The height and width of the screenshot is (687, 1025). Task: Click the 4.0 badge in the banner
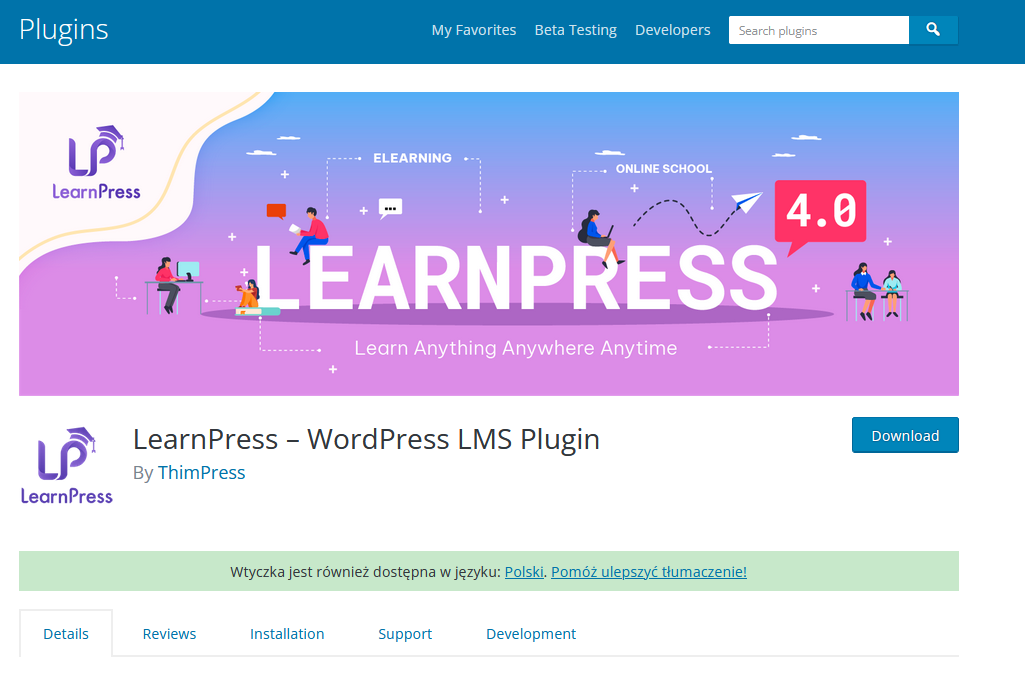point(820,212)
